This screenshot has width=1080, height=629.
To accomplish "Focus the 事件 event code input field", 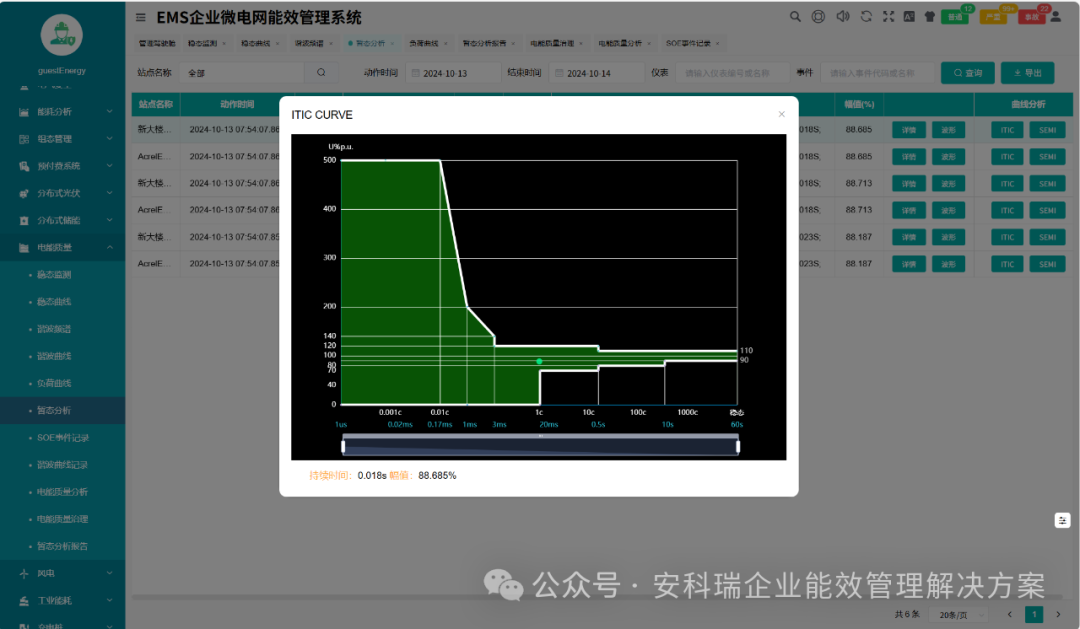I will pos(877,73).
